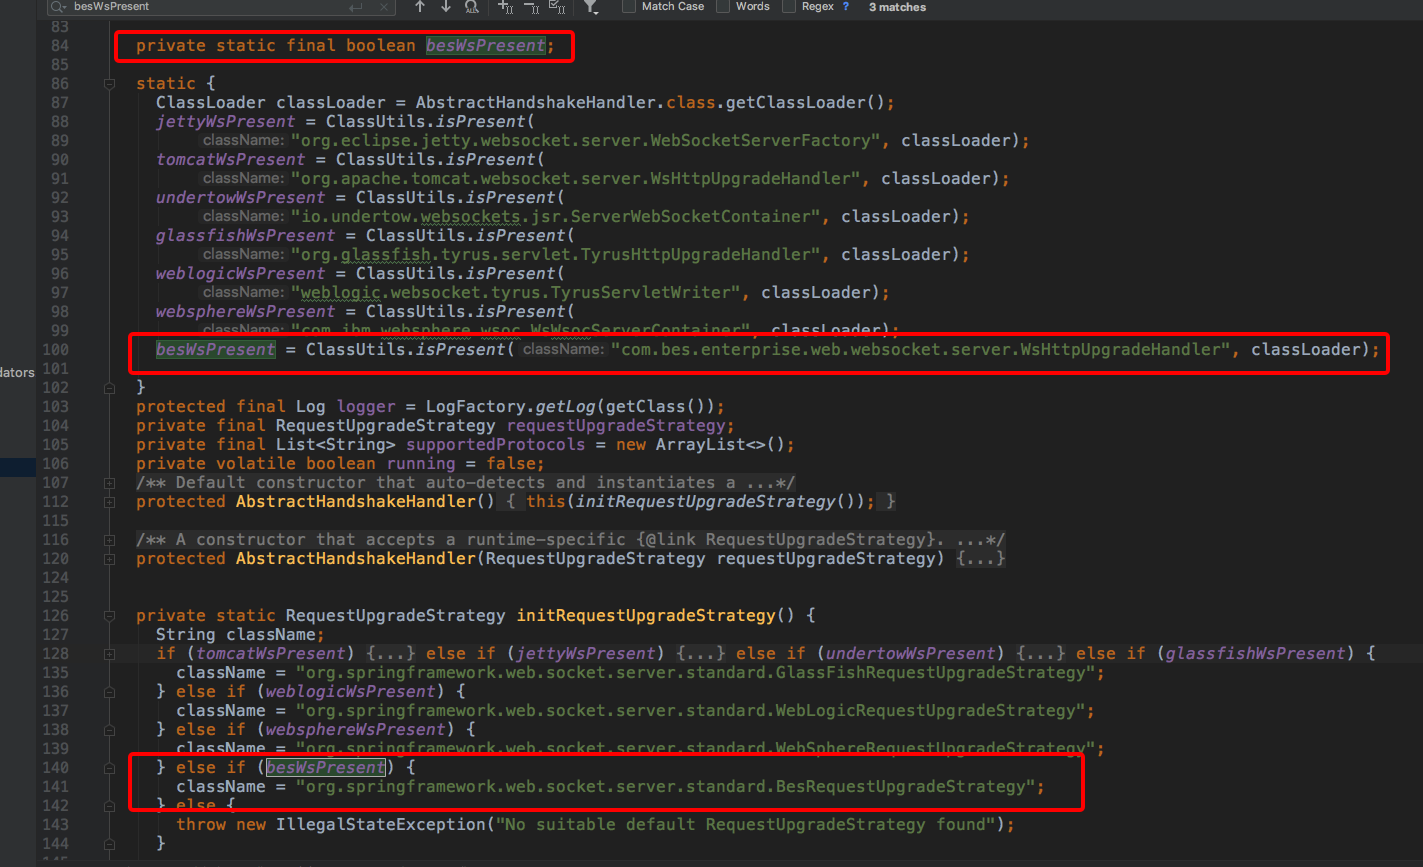Collapse initRequestUpgradeStrategy method at line 126
This screenshot has height=867, width=1423.
pos(109,615)
